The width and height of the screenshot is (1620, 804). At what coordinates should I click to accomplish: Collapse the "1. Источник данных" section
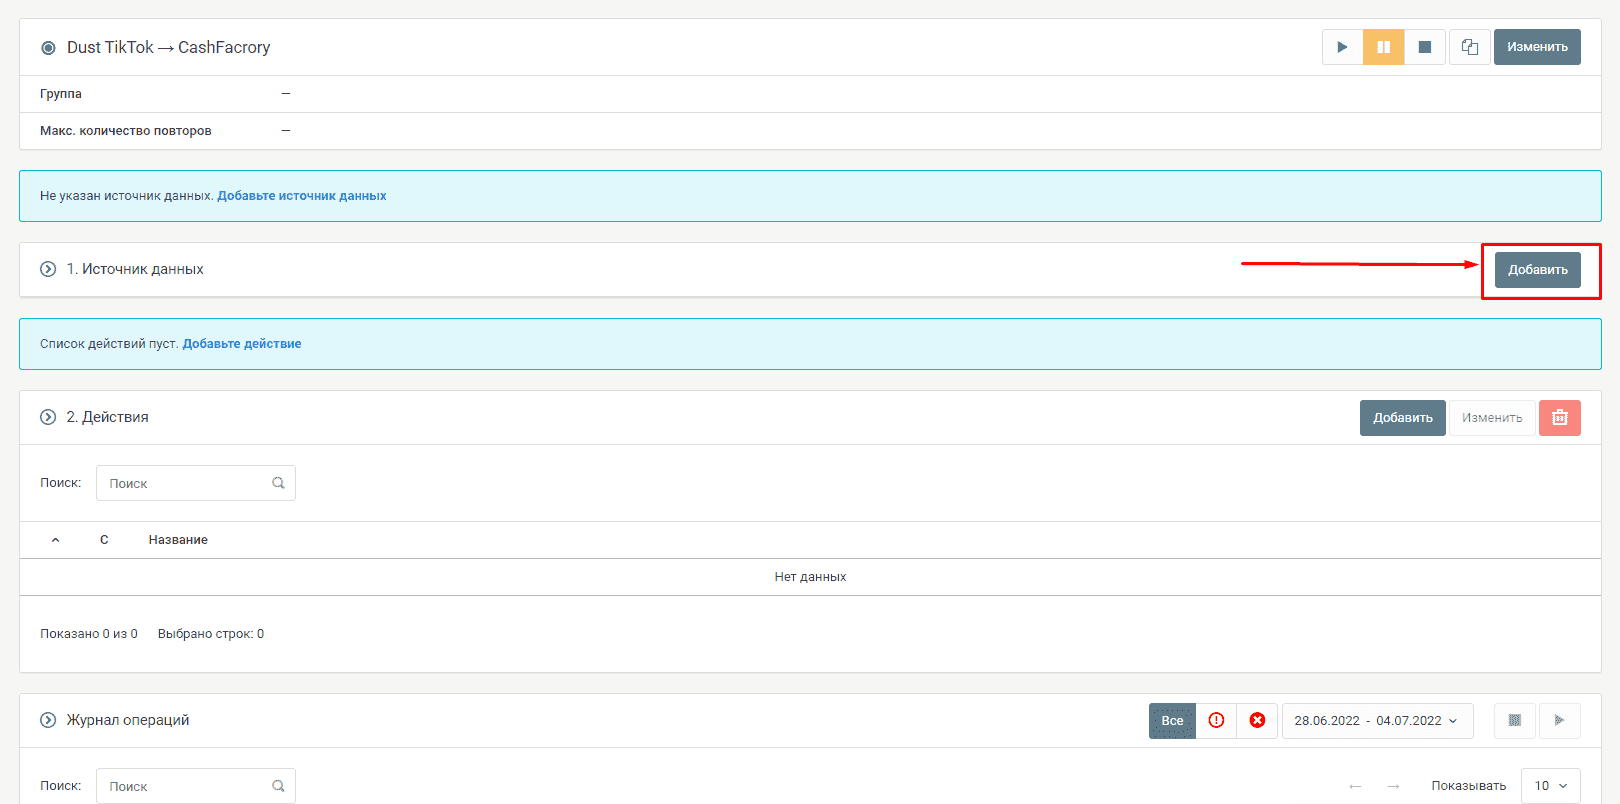pyautogui.click(x=48, y=269)
